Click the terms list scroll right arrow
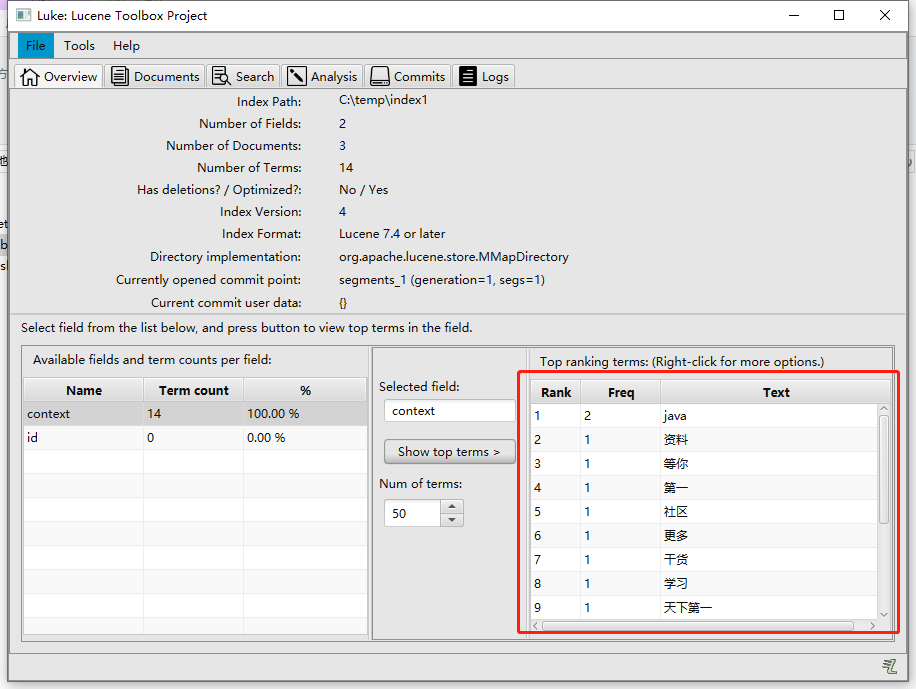916x689 pixels. point(872,626)
